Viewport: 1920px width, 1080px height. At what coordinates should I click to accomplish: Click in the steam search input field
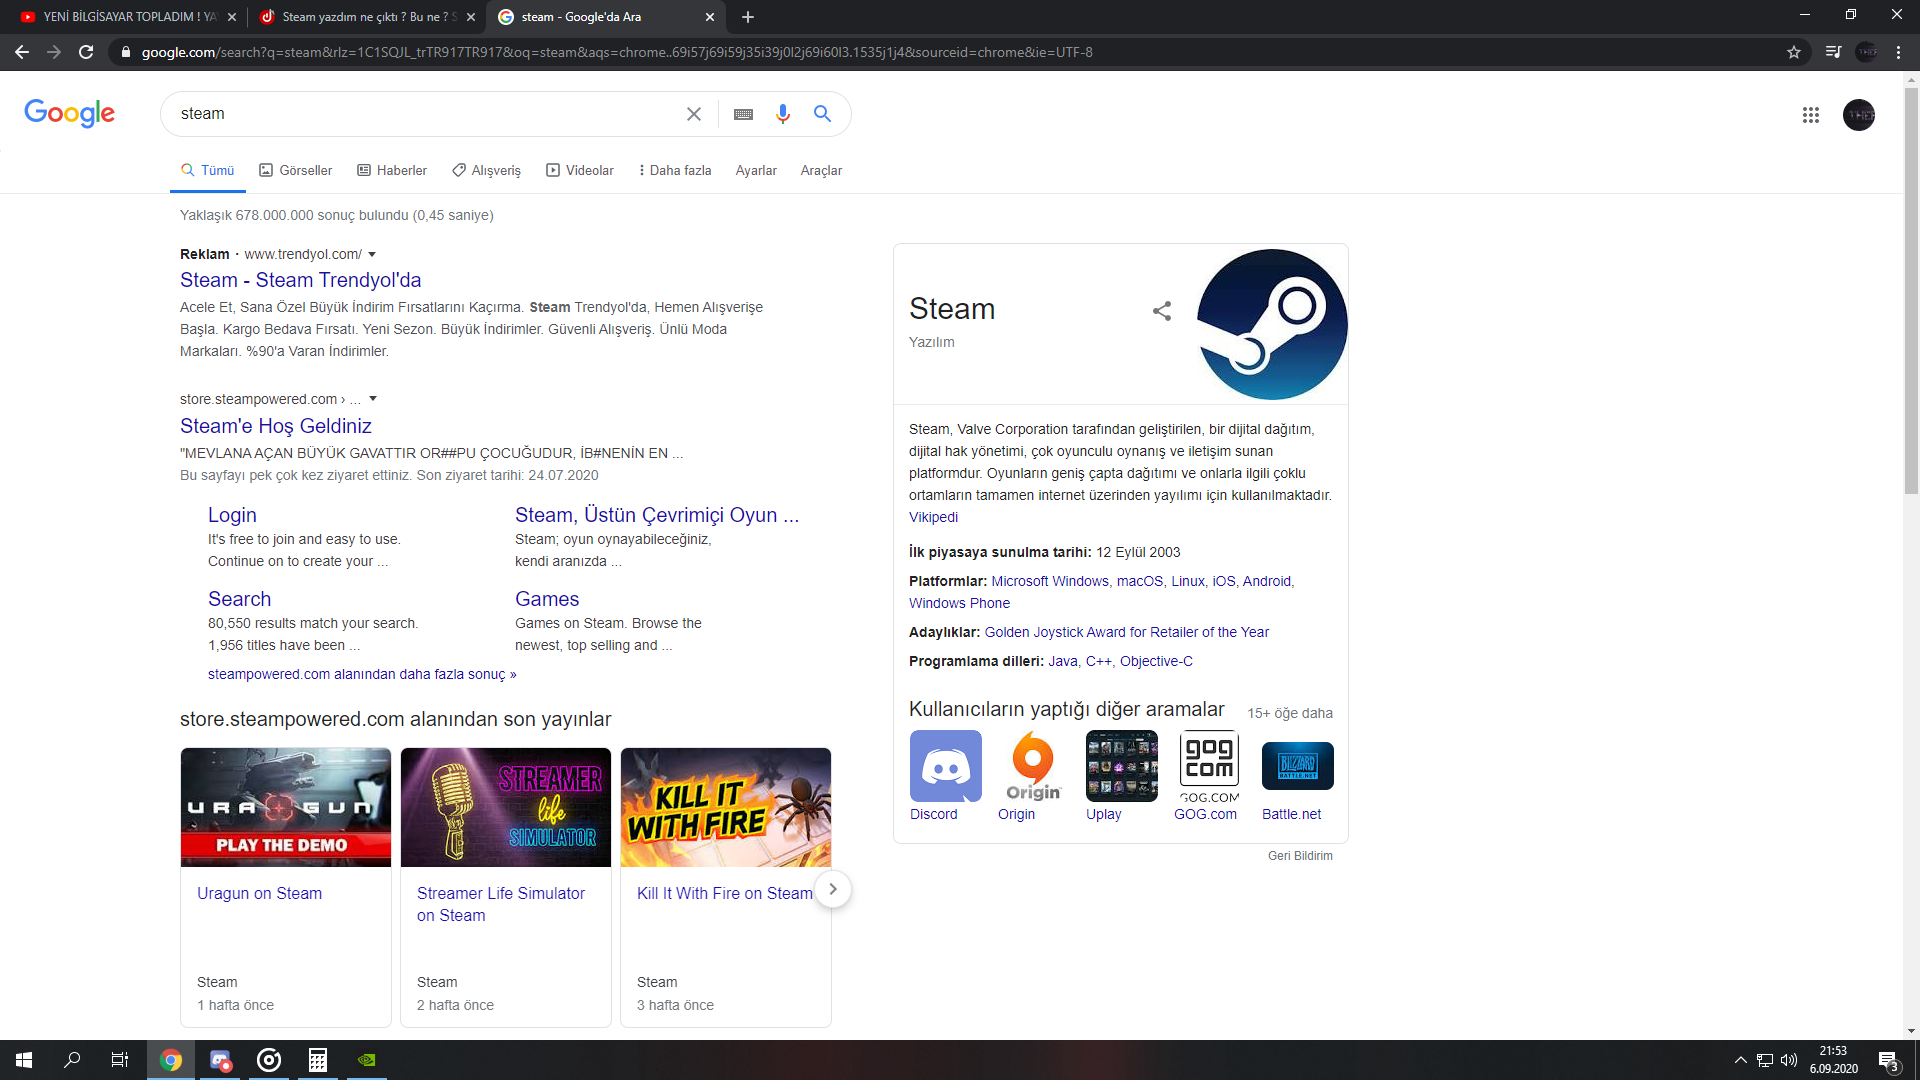coord(425,114)
